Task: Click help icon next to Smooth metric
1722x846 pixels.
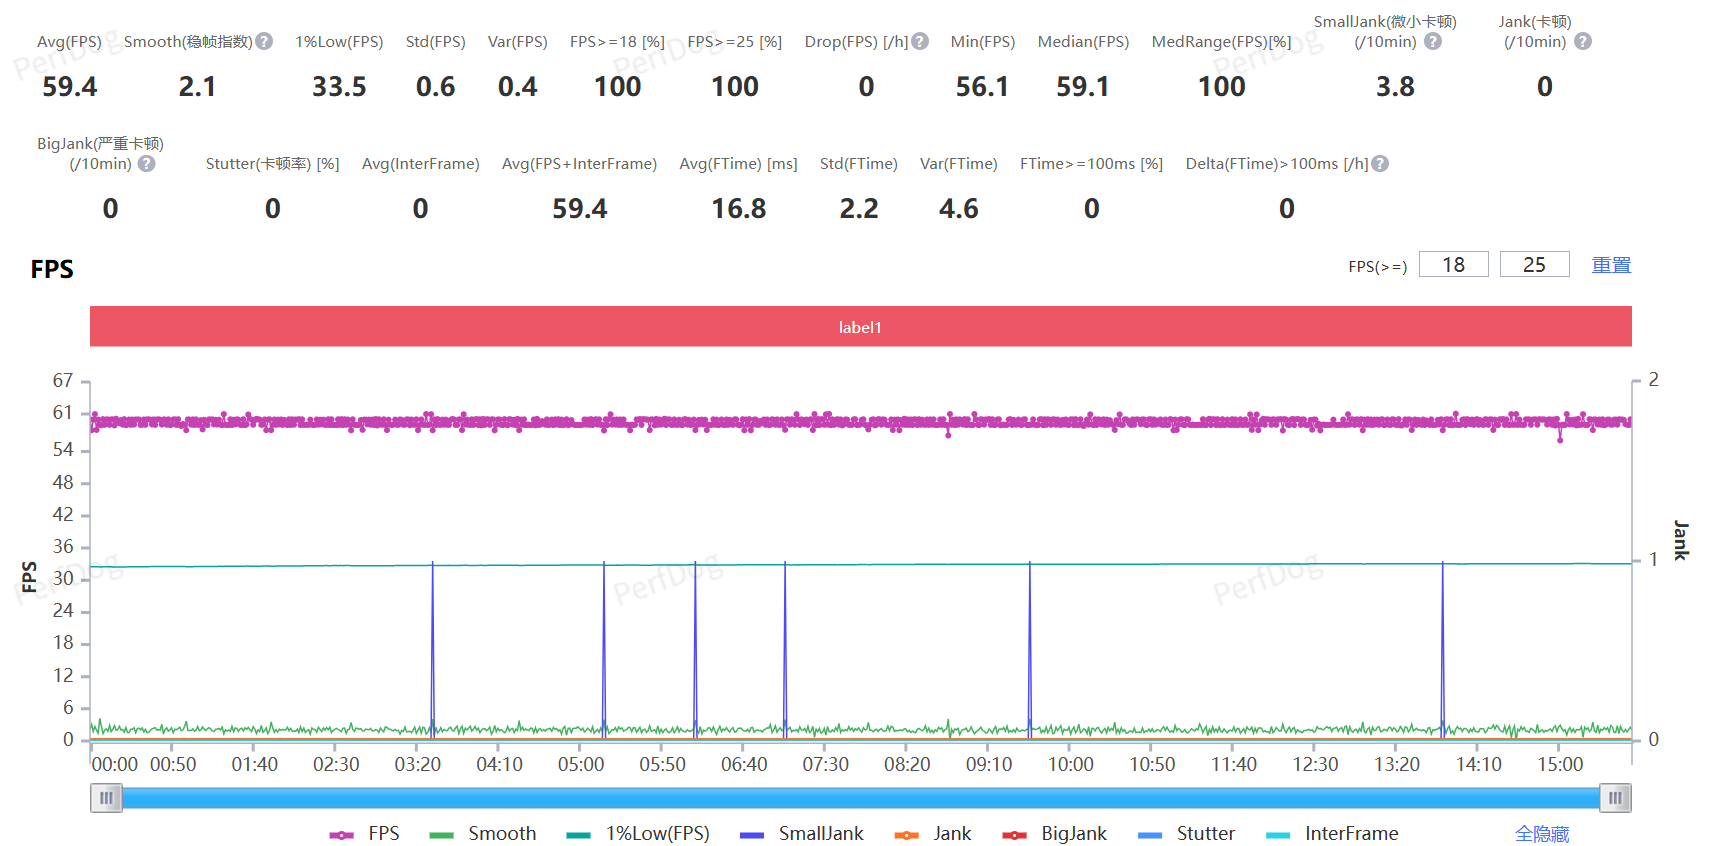Action: 264,42
